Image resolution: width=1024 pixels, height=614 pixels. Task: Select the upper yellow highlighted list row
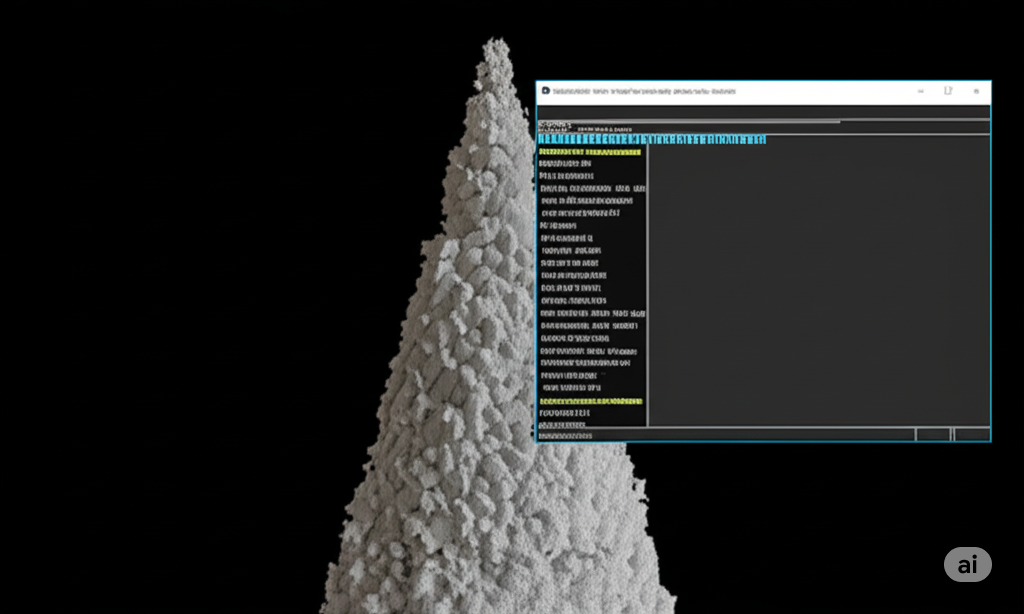(590, 152)
